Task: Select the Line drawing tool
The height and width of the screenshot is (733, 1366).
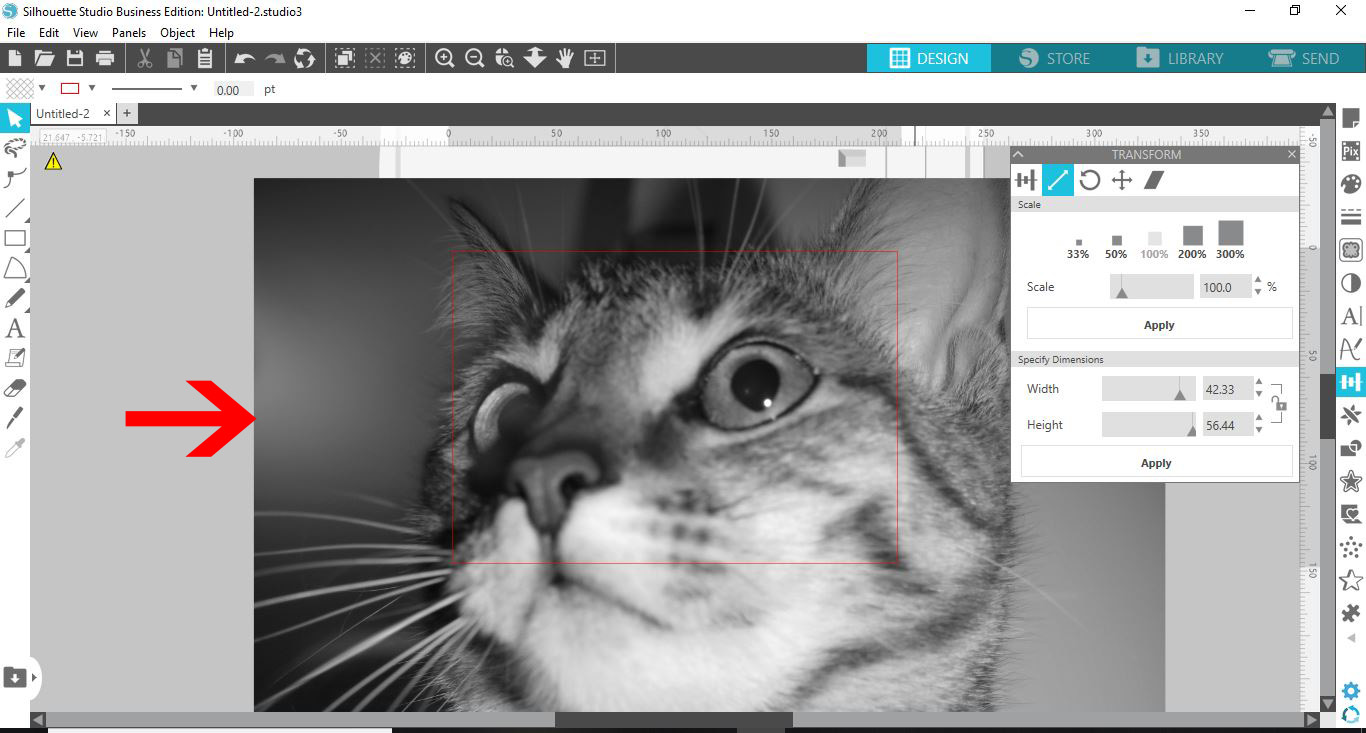Action: point(15,209)
